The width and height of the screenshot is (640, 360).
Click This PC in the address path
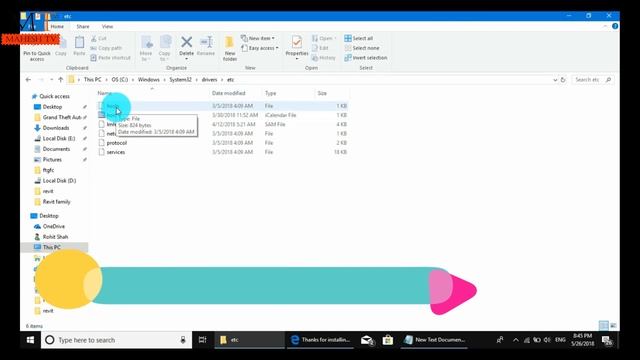click(92, 80)
